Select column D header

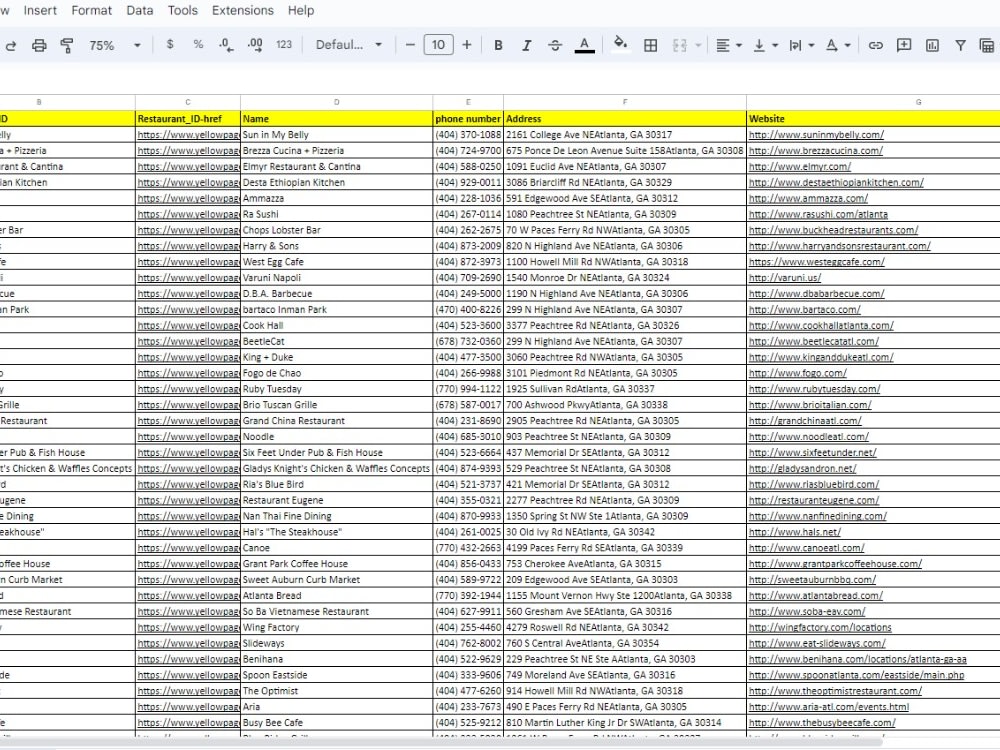[337, 102]
